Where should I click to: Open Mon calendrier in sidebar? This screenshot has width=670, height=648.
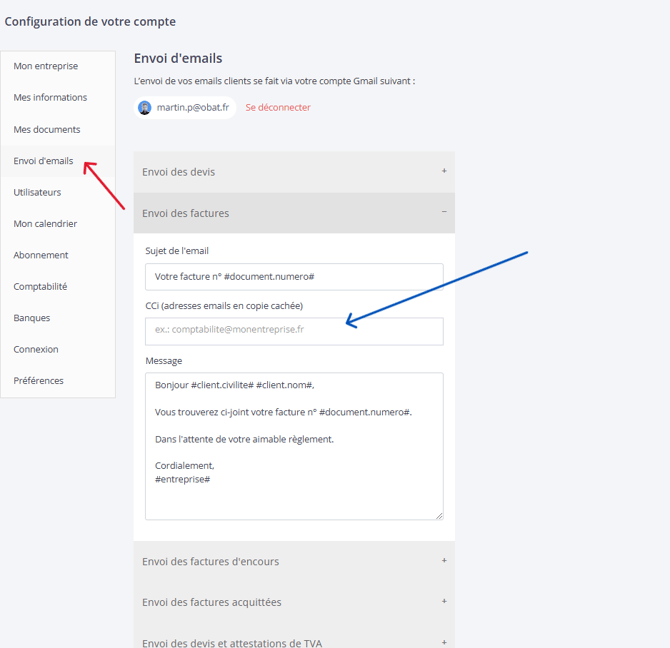click(x=45, y=224)
